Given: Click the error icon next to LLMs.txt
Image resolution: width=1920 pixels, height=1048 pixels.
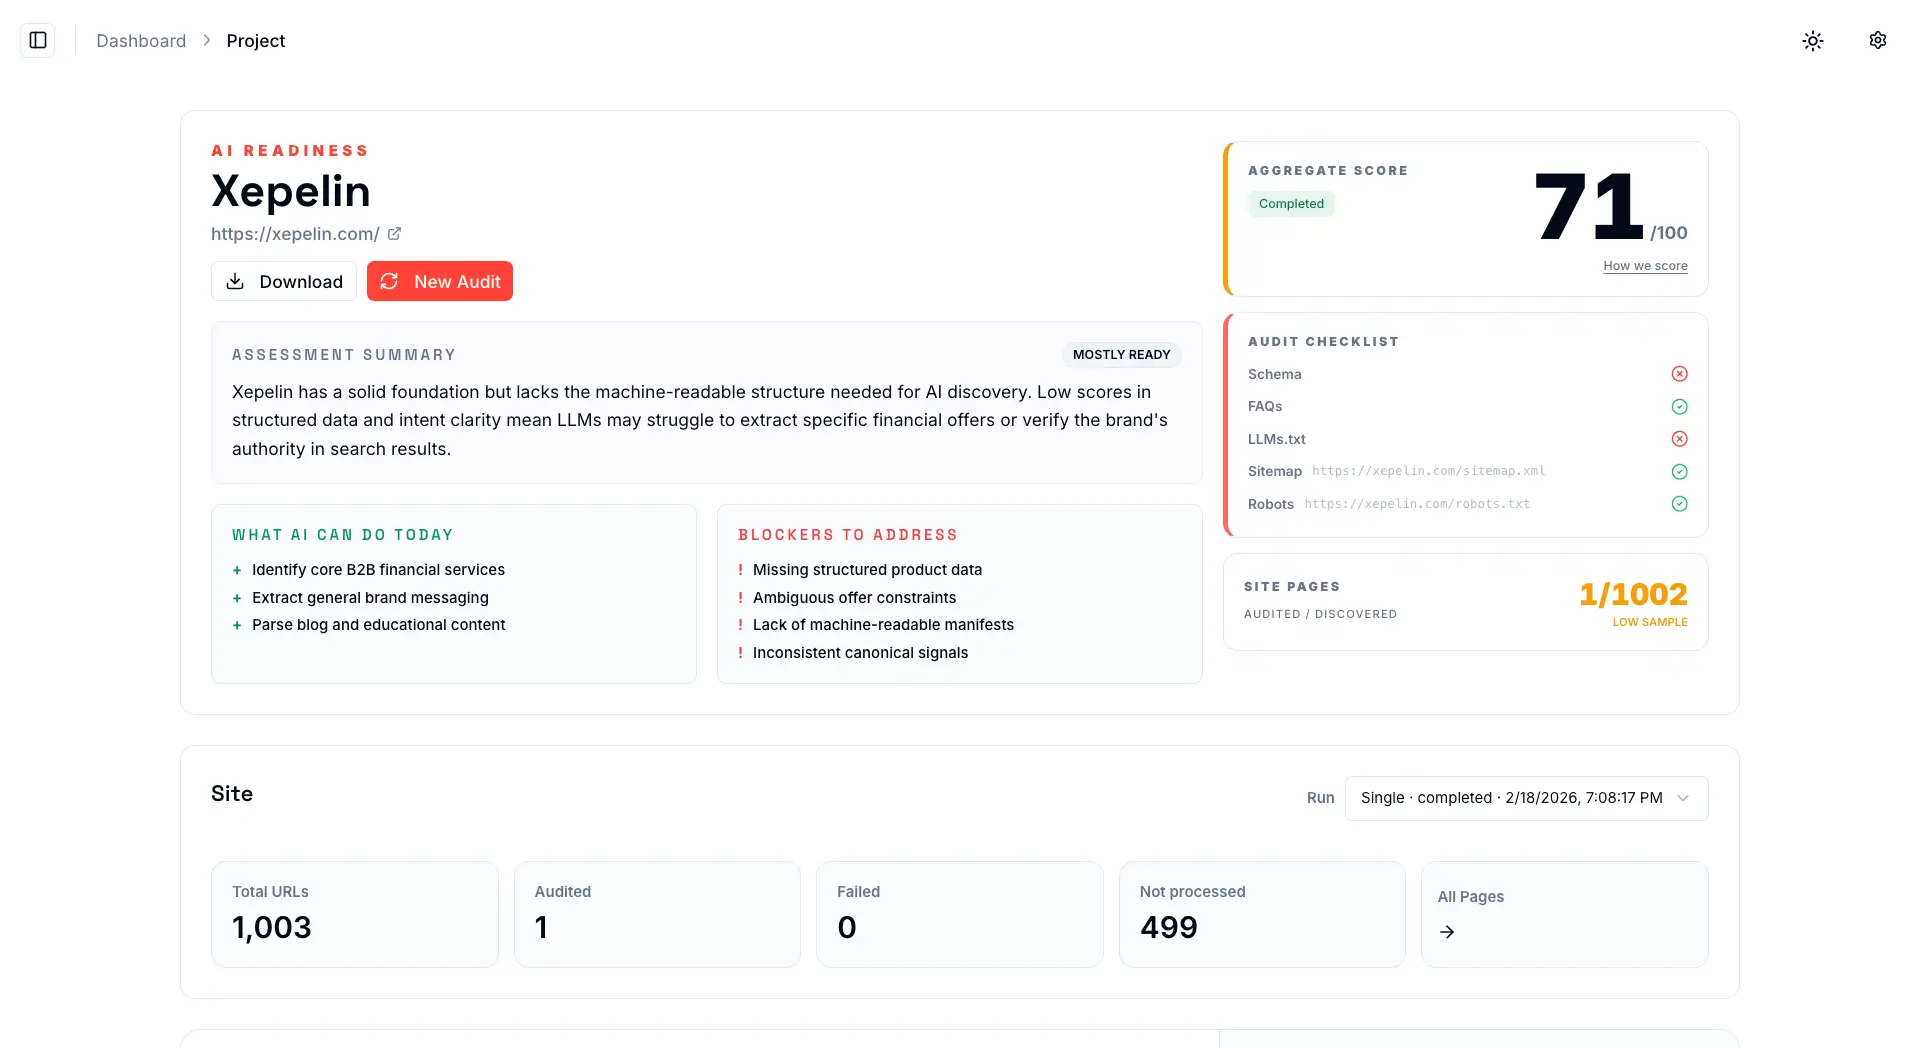Looking at the screenshot, I should 1679,438.
